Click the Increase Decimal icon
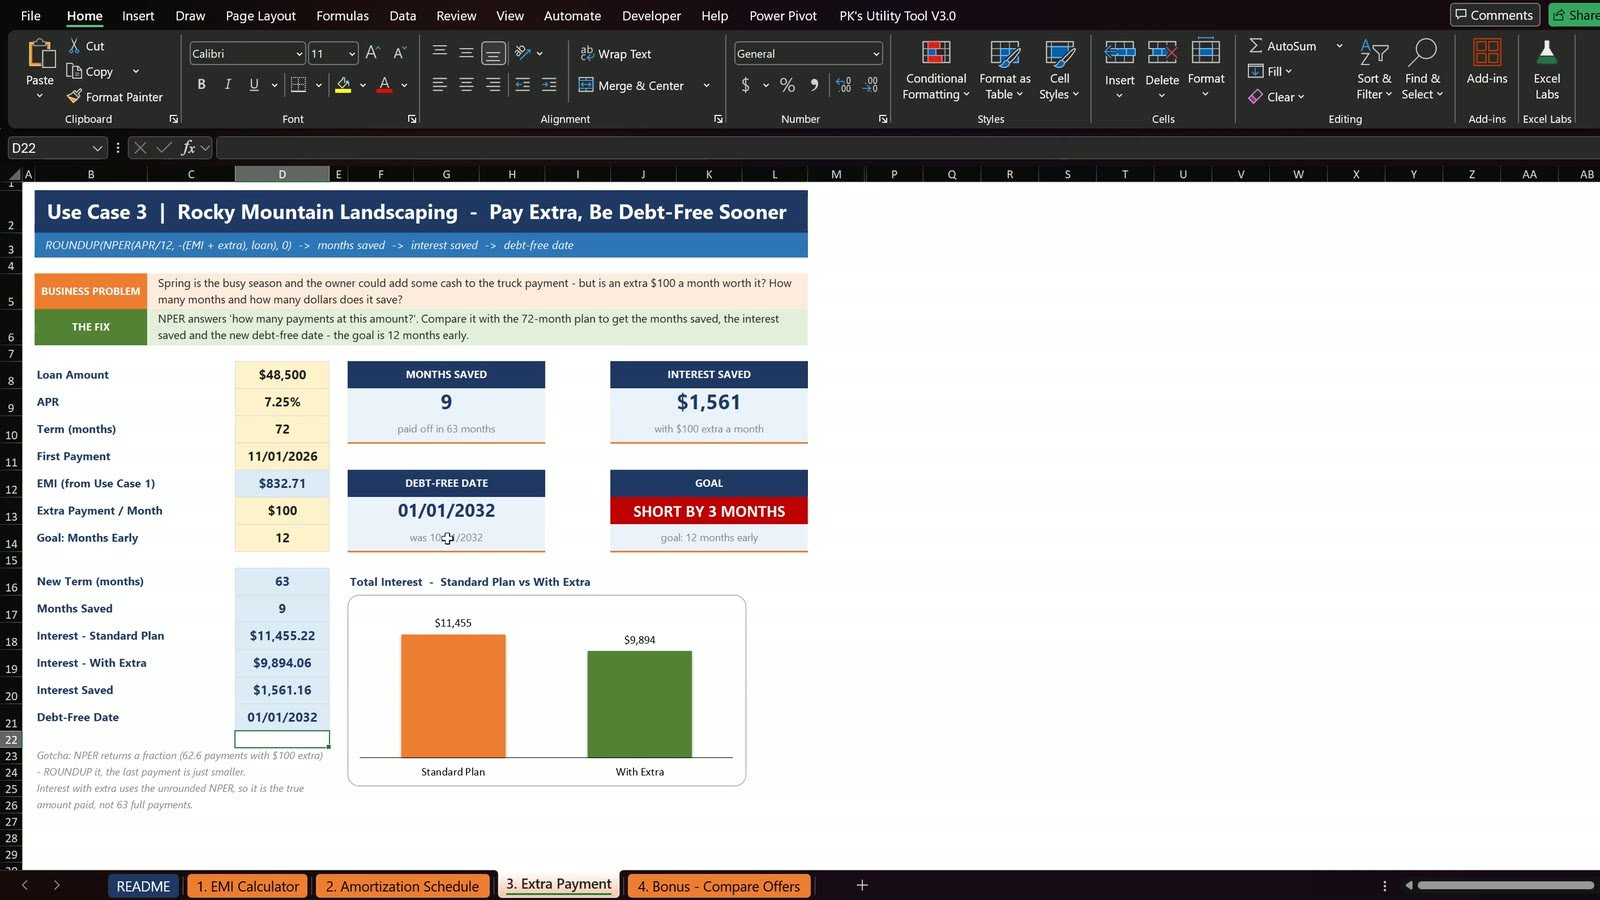 pyautogui.click(x=843, y=85)
